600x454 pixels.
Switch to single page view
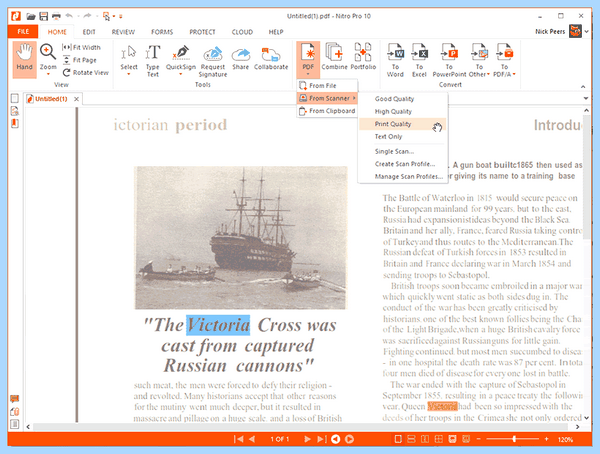pyautogui.click(x=398, y=439)
